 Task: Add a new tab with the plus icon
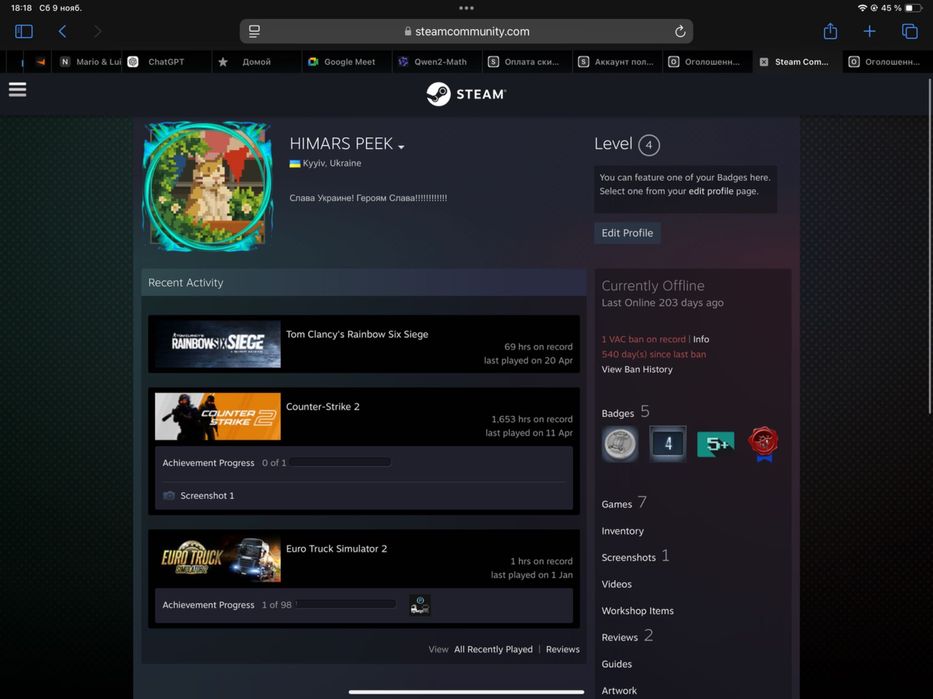(869, 31)
